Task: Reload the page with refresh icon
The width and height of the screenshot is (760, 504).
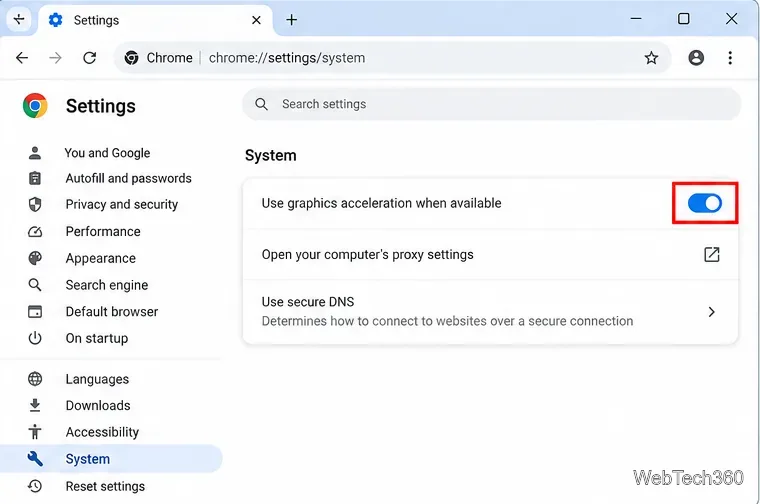Action: click(x=90, y=58)
